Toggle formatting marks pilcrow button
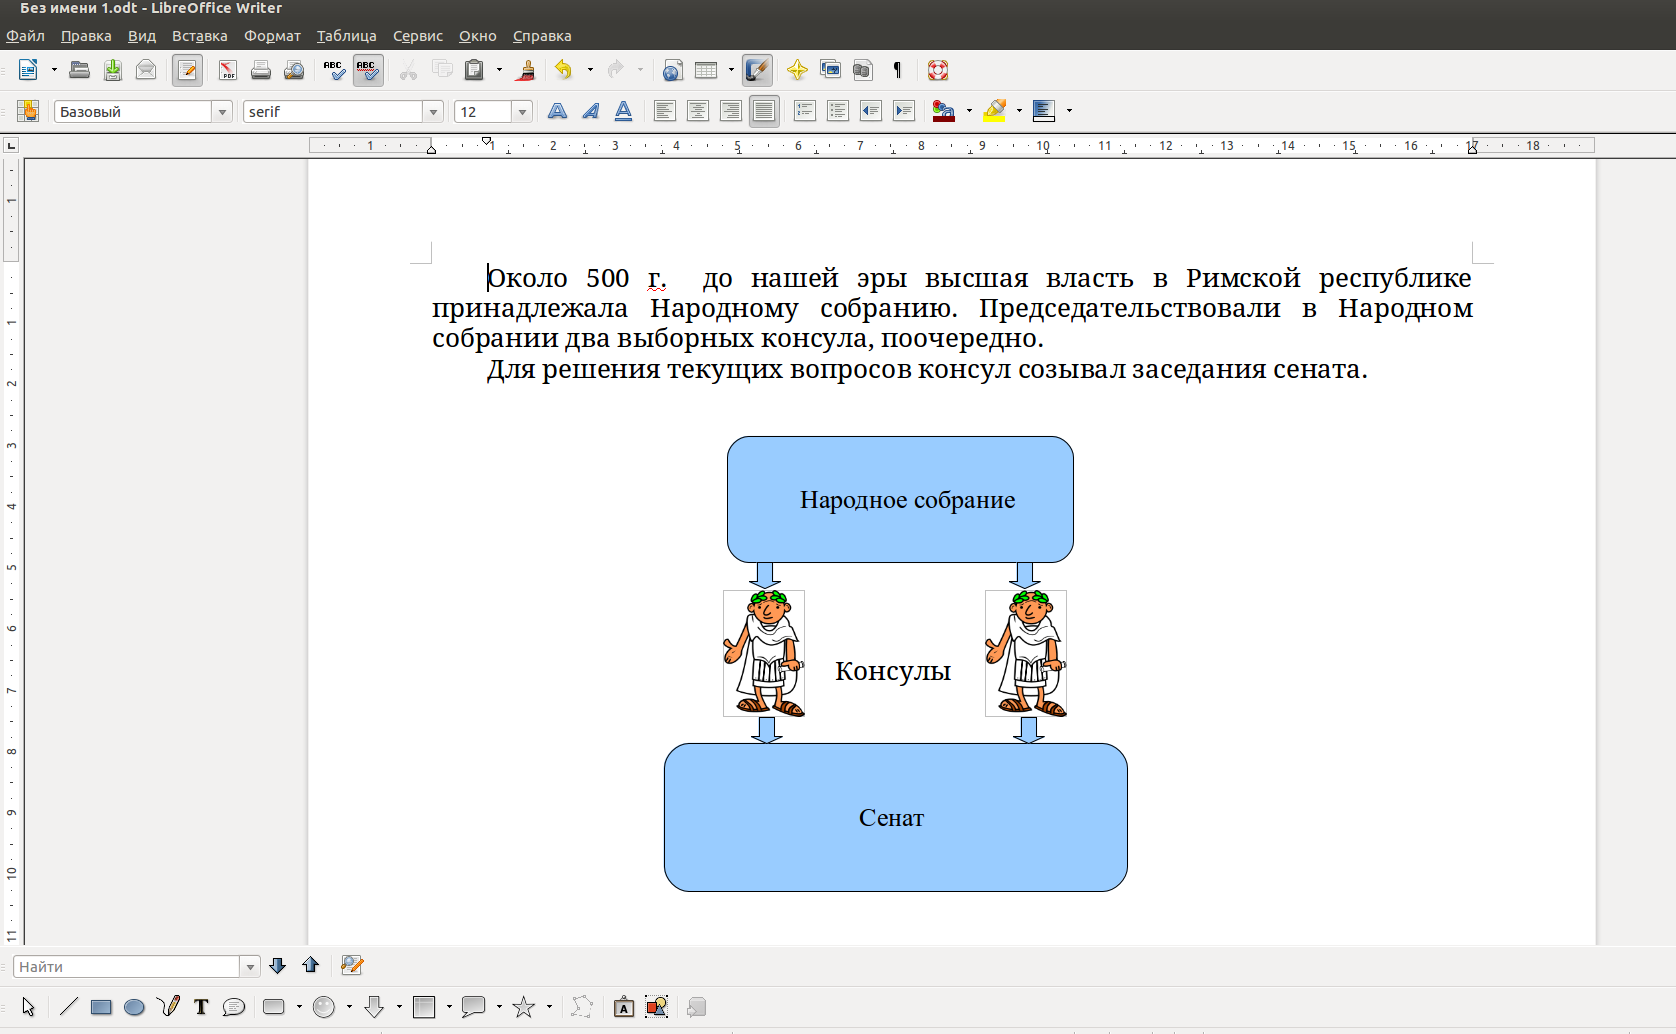1676x1034 pixels. (x=897, y=70)
